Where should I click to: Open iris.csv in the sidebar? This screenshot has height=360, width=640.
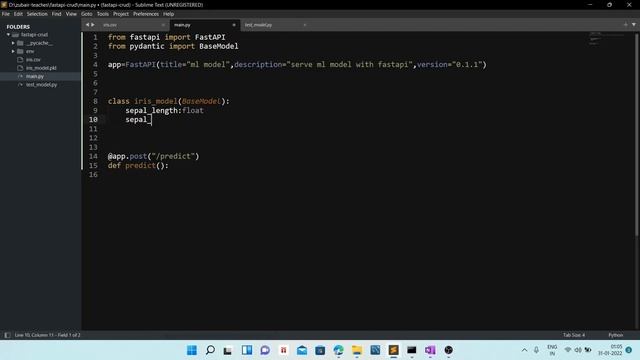(33, 60)
